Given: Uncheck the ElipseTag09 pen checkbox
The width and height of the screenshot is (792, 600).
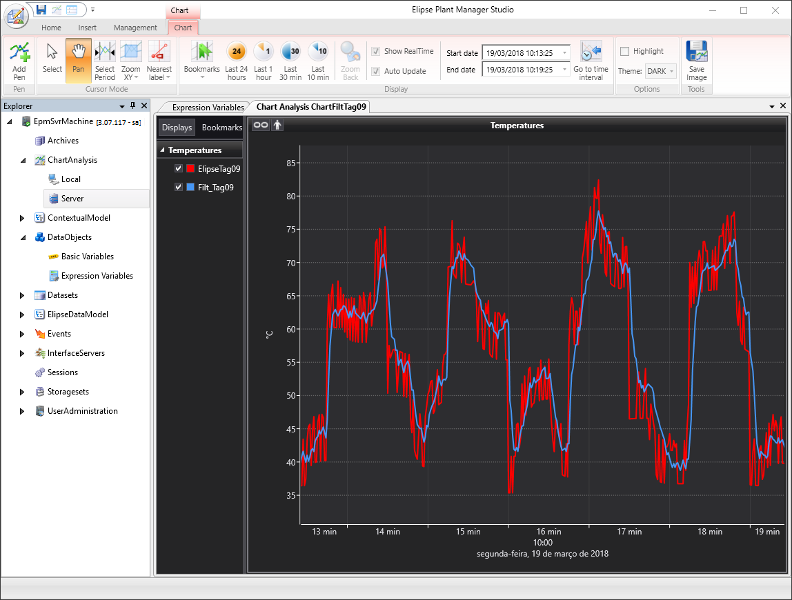Looking at the screenshot, I should pos(178,169).
